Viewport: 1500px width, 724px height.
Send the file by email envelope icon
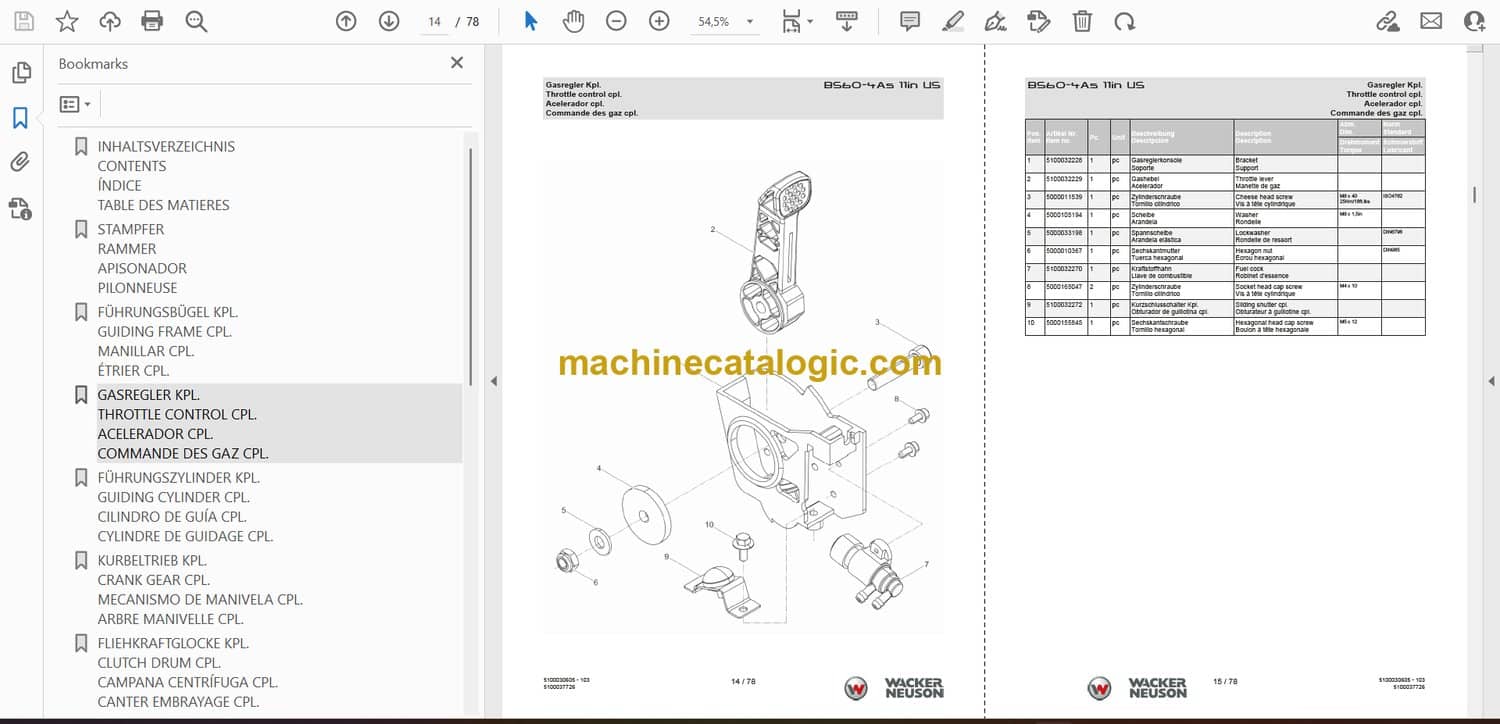click(x=1431, y=21)
